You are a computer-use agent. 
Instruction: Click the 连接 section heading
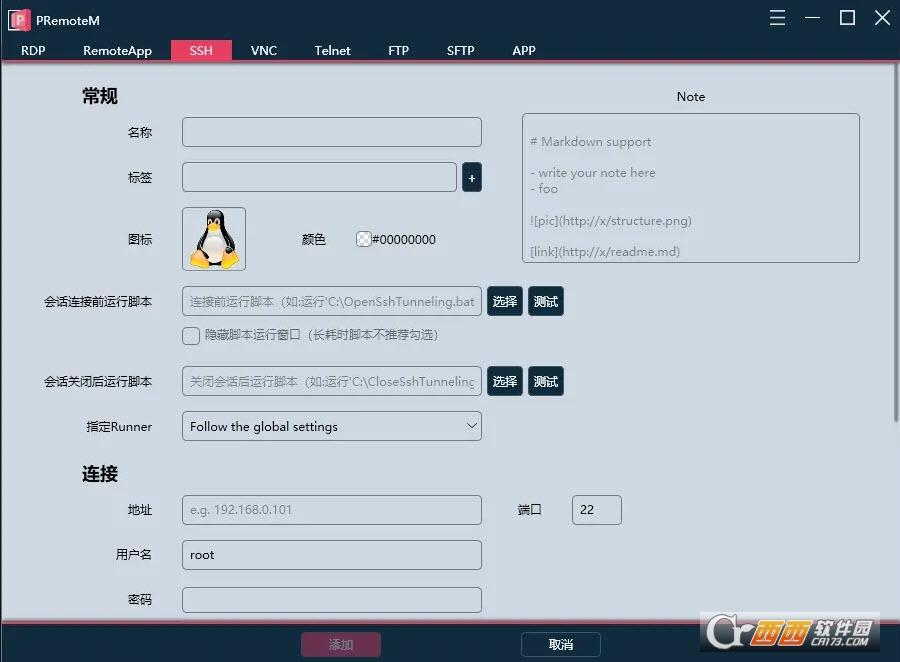click(100, 474)
